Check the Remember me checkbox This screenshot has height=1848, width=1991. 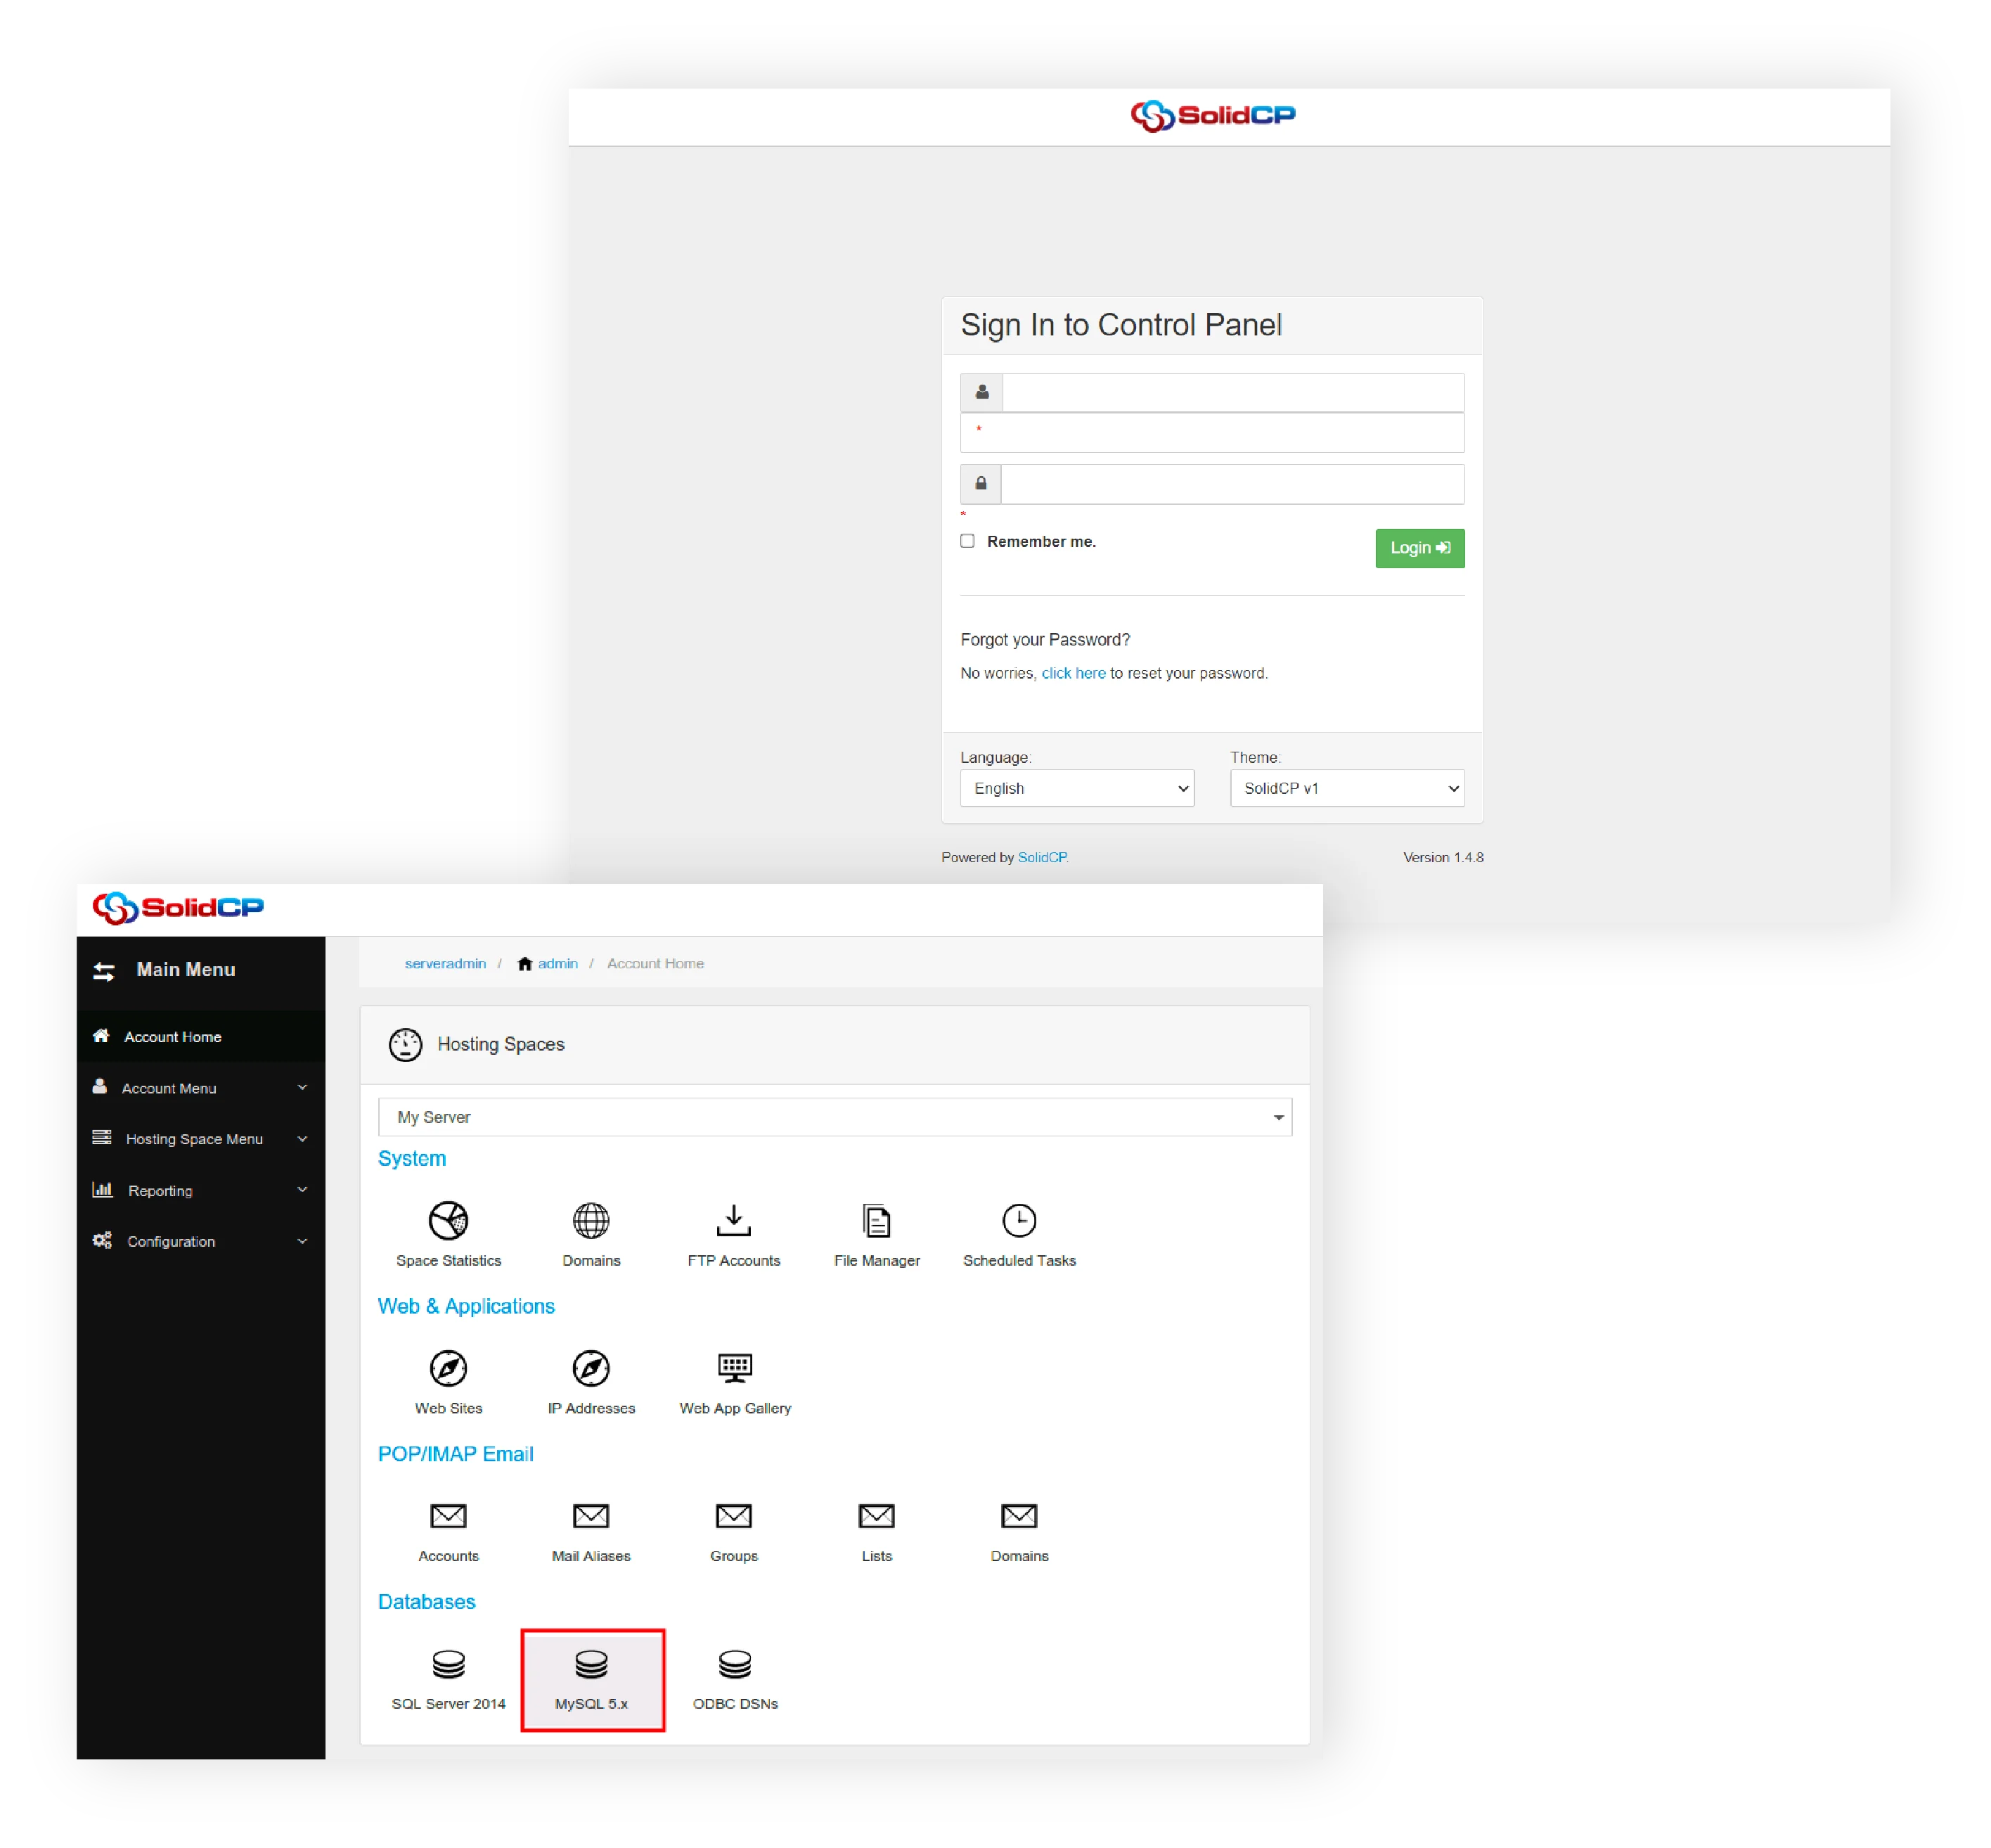(x=967, y=541)
